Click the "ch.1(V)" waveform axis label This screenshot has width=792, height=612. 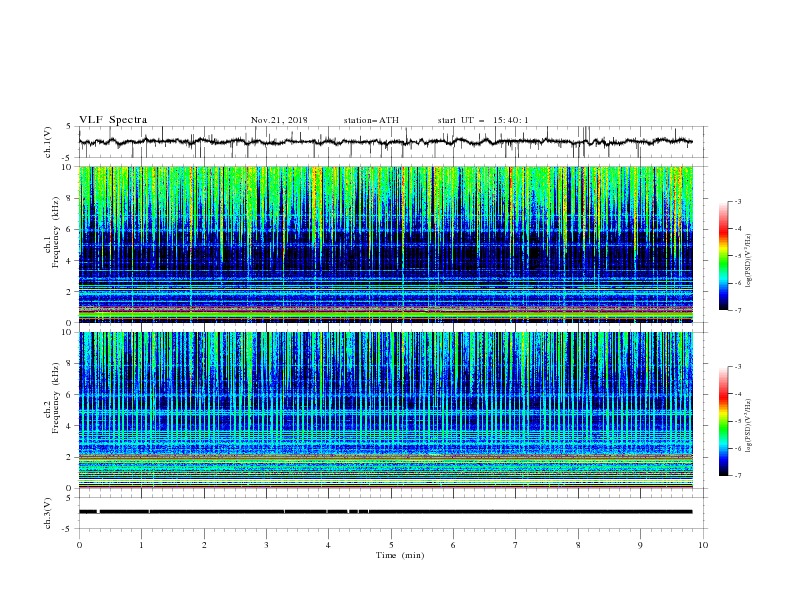click(48, 142)
